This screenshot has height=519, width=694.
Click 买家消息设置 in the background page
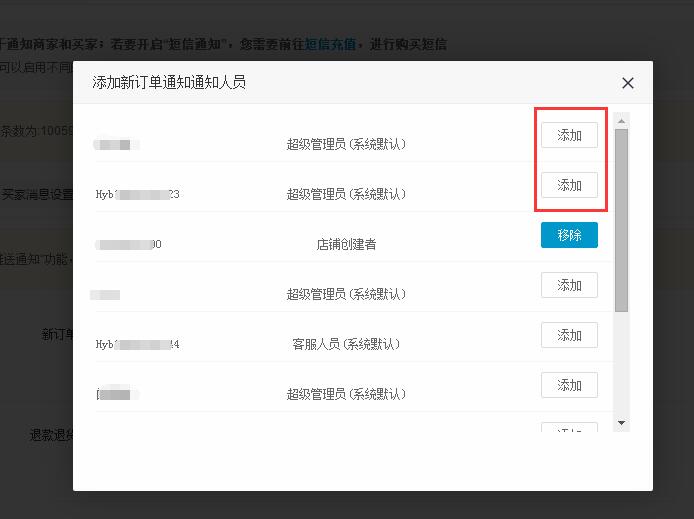[x=37, y=194]
